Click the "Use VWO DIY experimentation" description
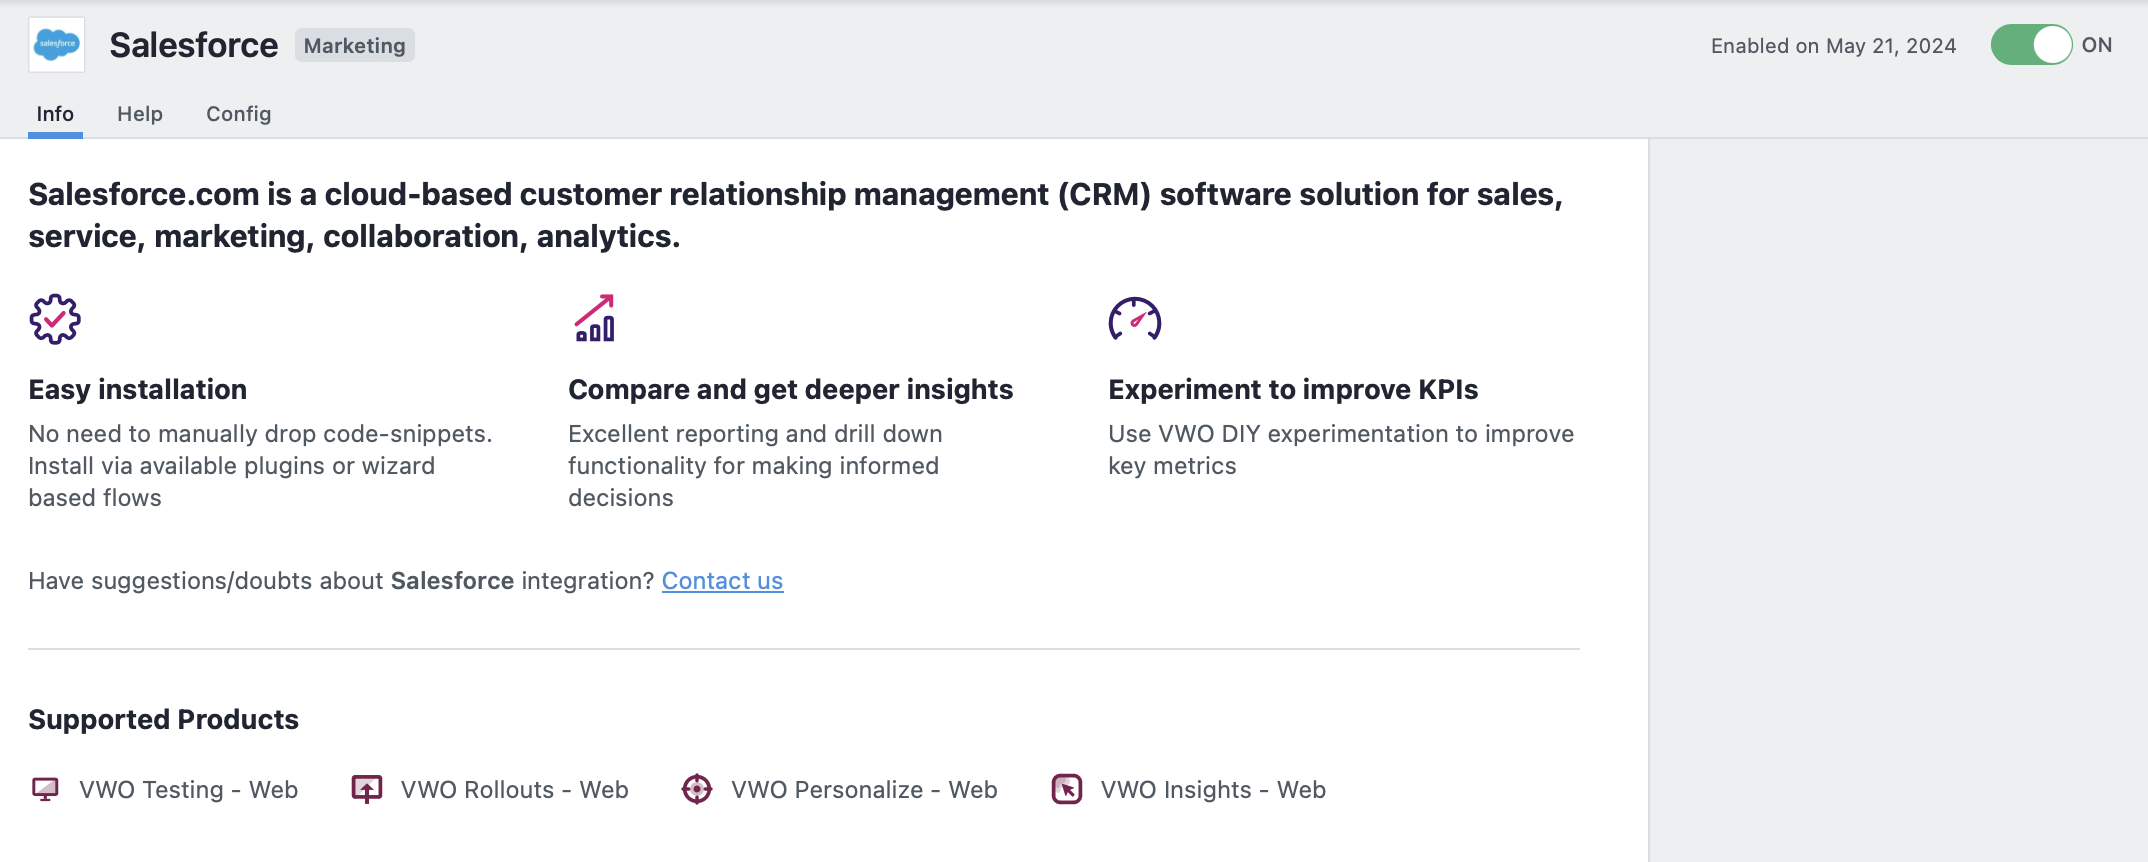Screen dimensions: 2148x862 click(x=1341, y=450)
